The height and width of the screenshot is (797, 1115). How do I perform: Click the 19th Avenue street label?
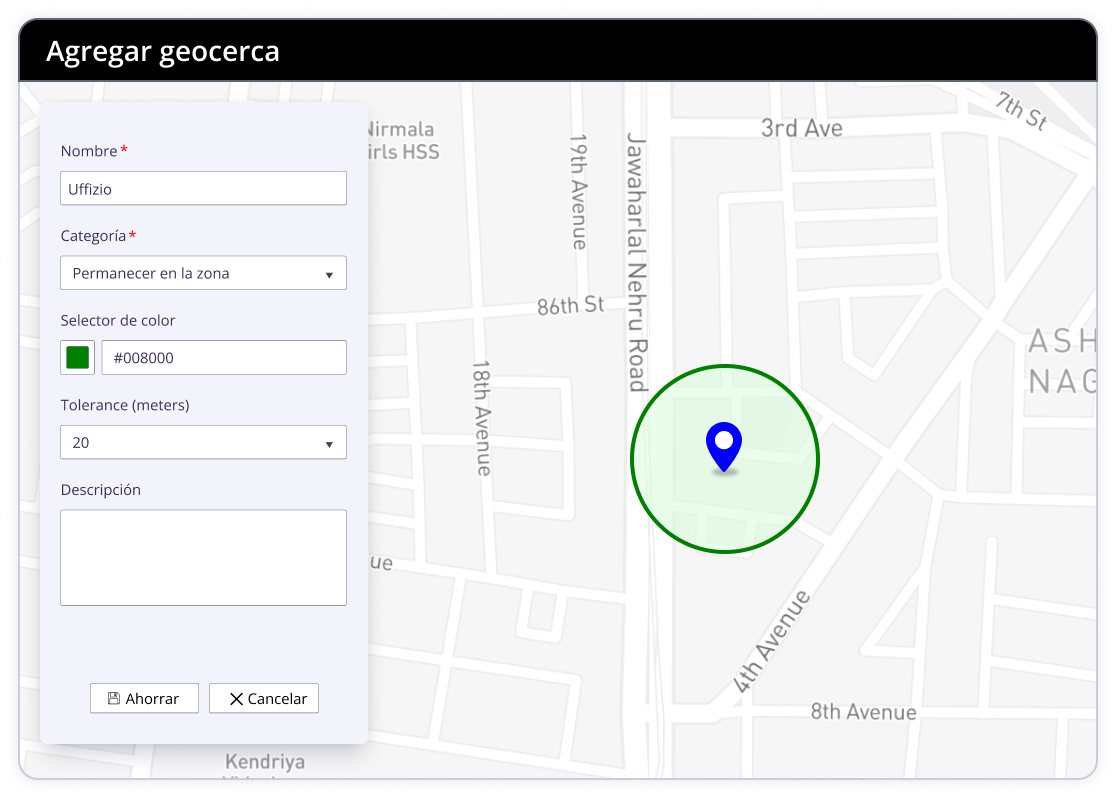point(579,191)
